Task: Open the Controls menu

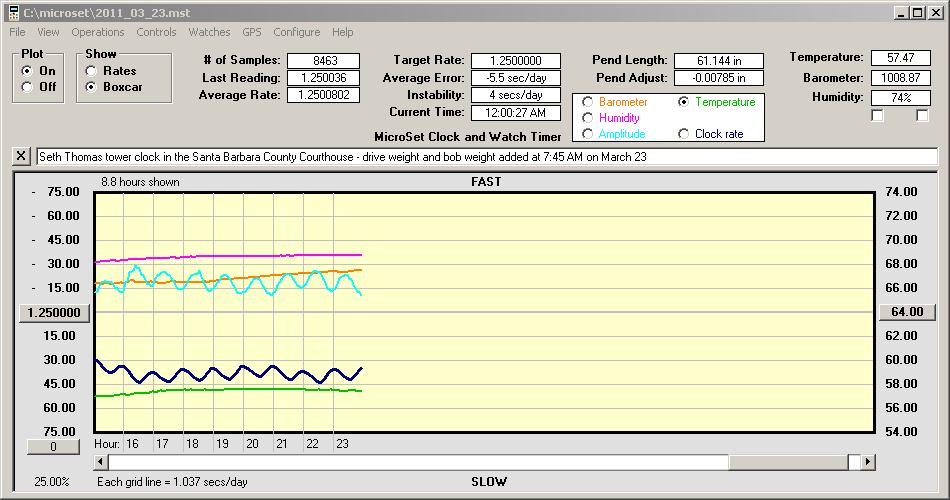Action: 156,32
